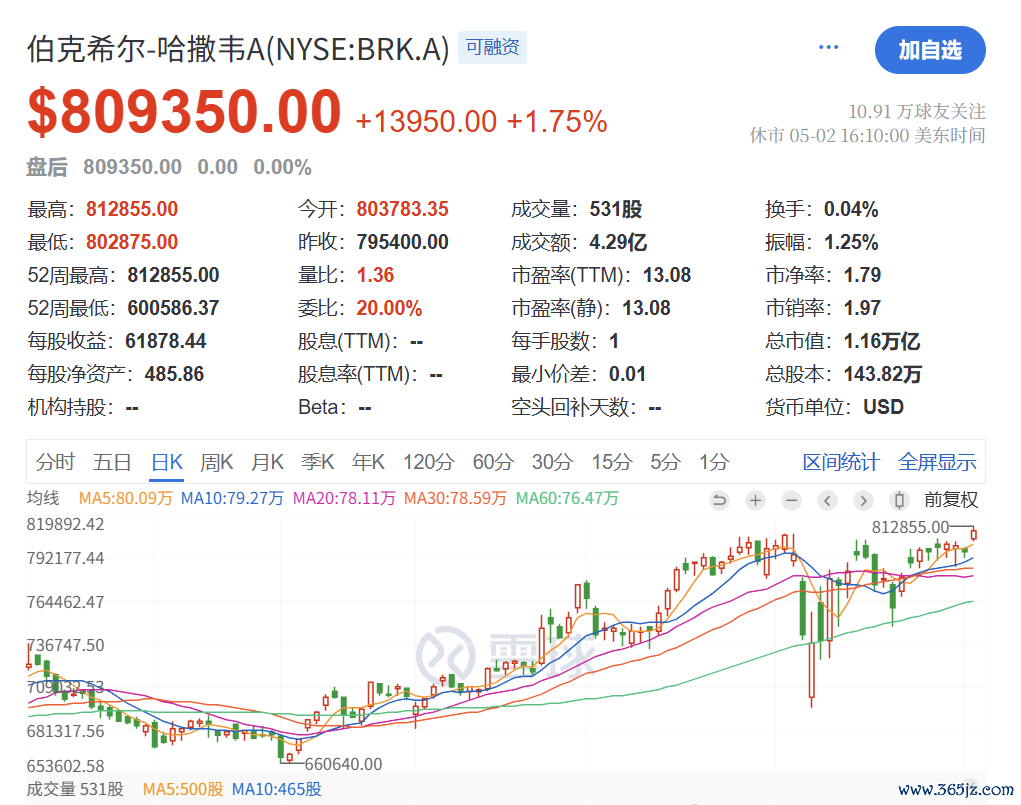The height and width of the screenshot is (805, 1021).
Task: Choose the 五日 five-day tab
Action: (112, 462)
